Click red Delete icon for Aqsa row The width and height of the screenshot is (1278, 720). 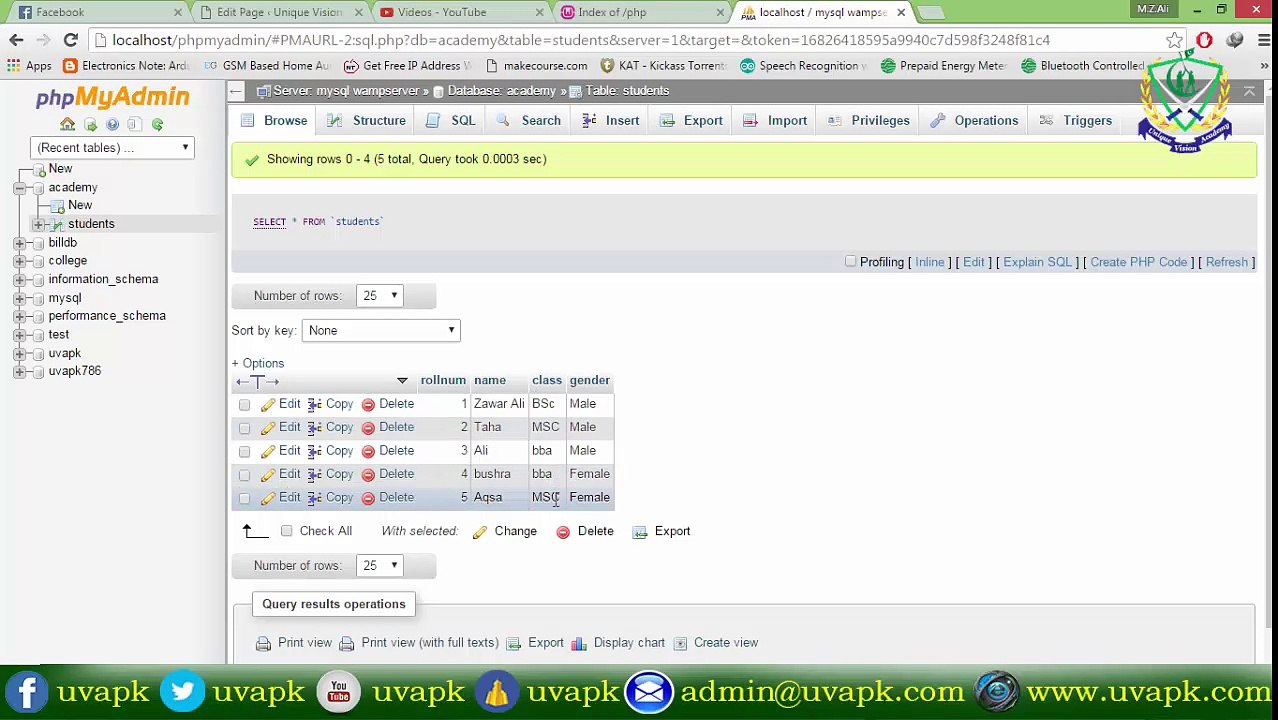[x=368, y=498]
